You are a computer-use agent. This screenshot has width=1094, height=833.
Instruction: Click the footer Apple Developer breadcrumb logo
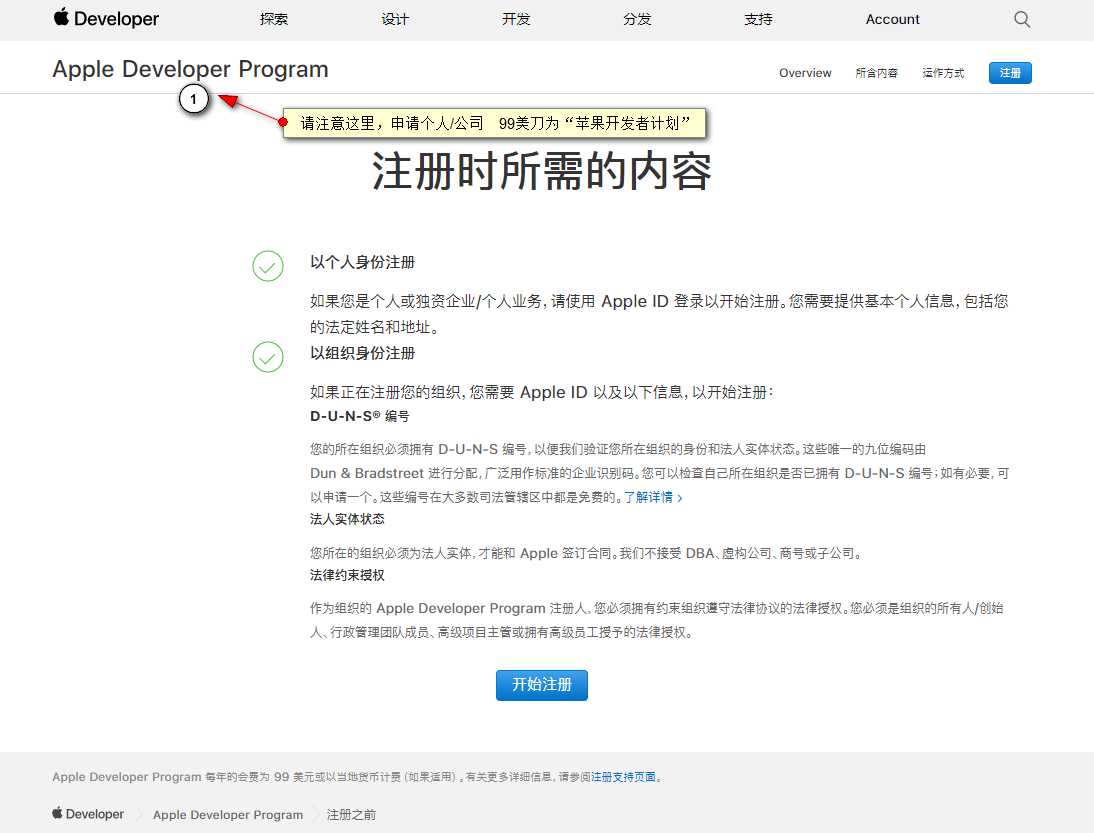[x=88, y=813]
